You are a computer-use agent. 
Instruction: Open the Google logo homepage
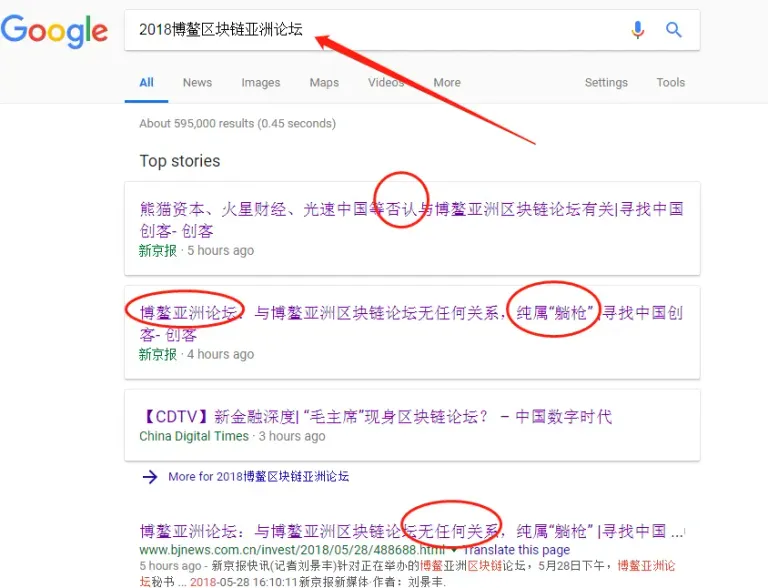click(x=54, y=30)
